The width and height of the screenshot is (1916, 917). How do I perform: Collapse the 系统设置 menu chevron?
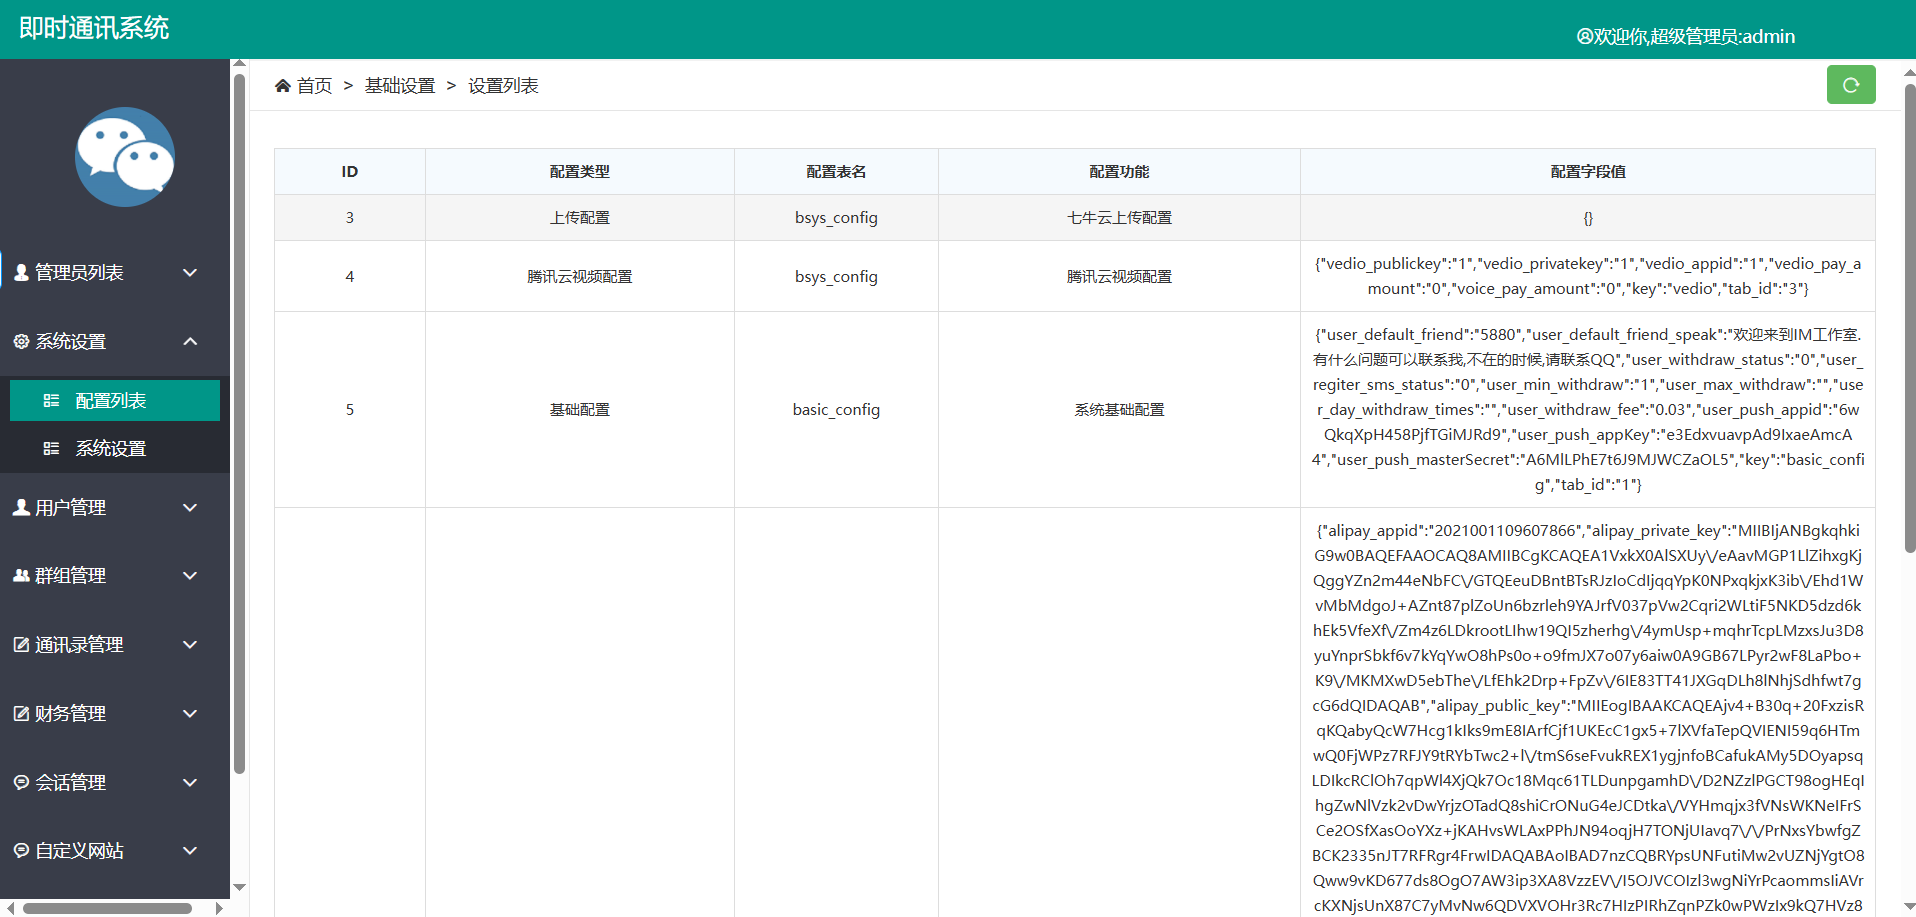(190, 341)
